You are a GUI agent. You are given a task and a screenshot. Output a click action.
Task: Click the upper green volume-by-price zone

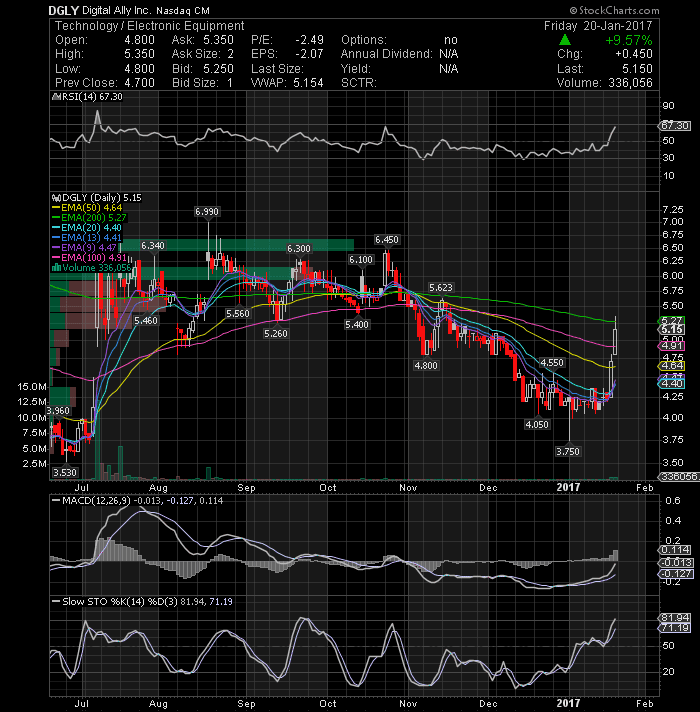coord(236,245)
